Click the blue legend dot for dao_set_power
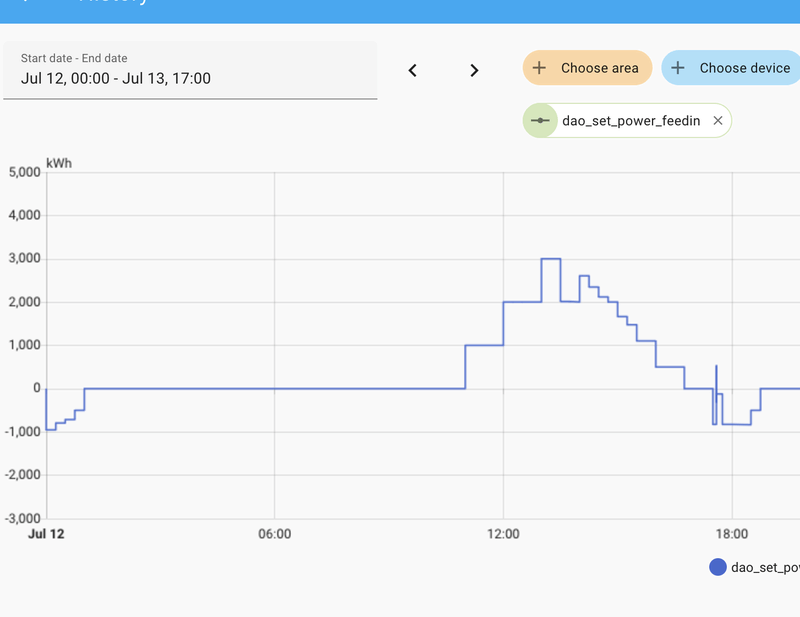Viewport: 800px width, 617px height. click(x=717, y=567)
